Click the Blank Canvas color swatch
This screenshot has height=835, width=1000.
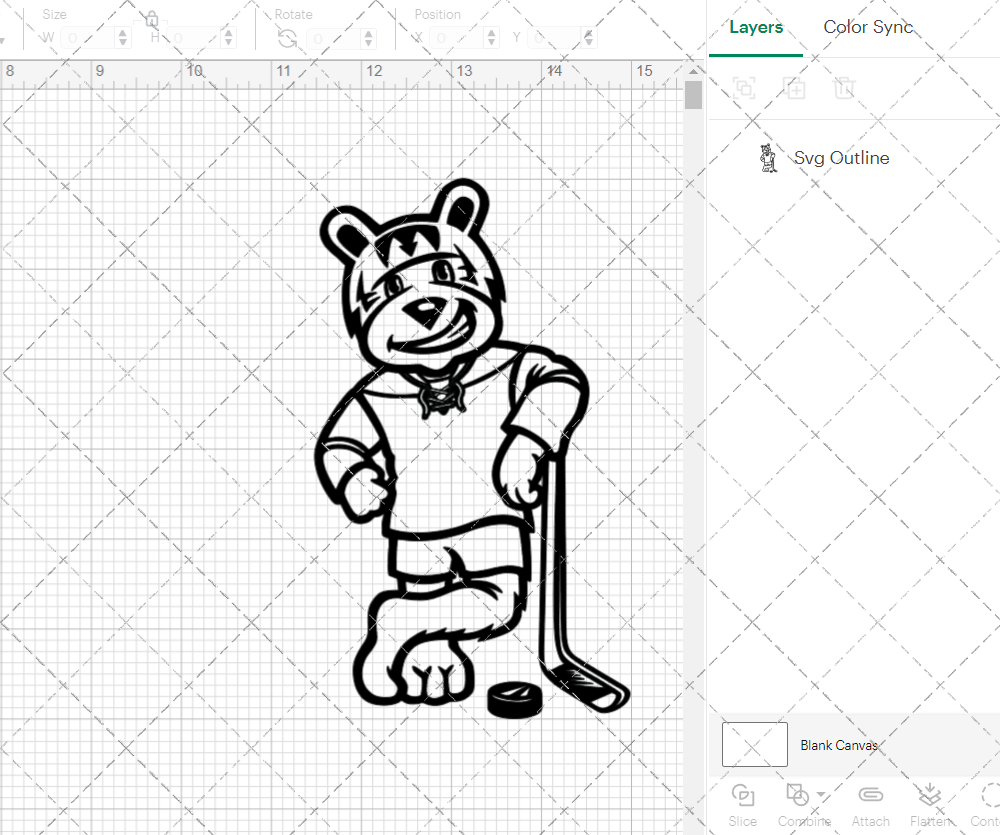(x=754, y=745)
